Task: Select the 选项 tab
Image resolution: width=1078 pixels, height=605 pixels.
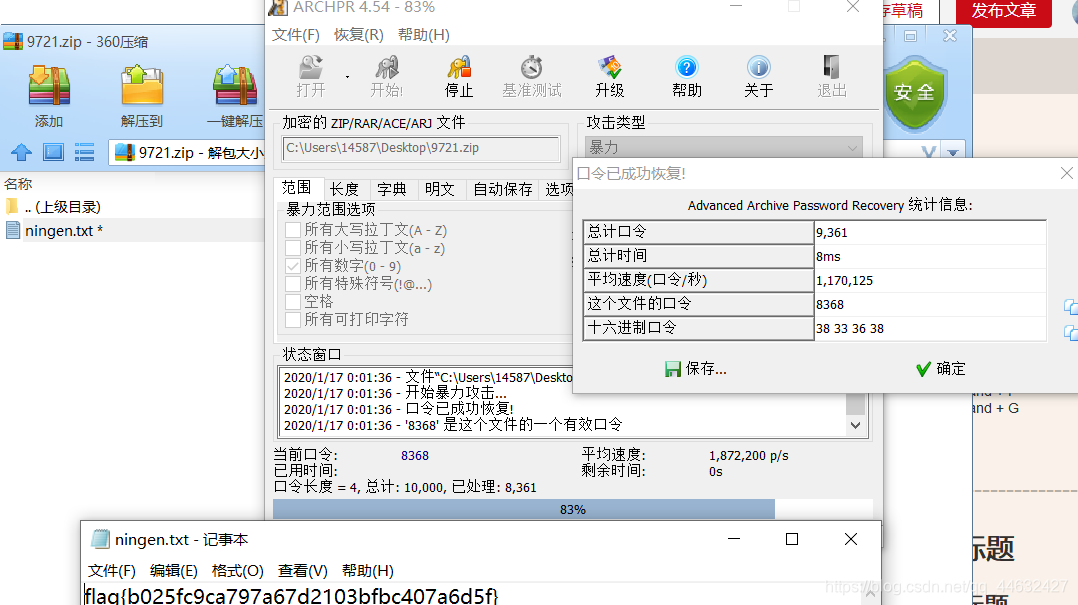Action: click(558, 189)
